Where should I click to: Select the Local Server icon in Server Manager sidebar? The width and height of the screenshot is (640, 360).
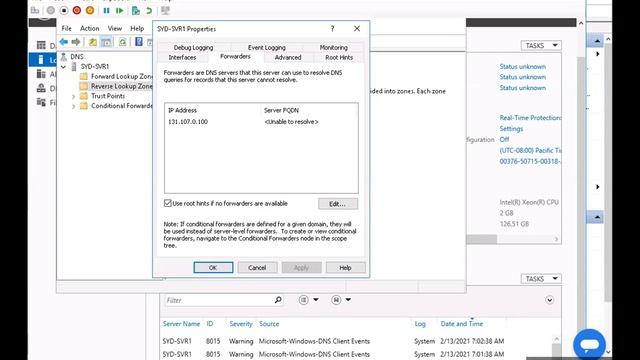(41, 60)
